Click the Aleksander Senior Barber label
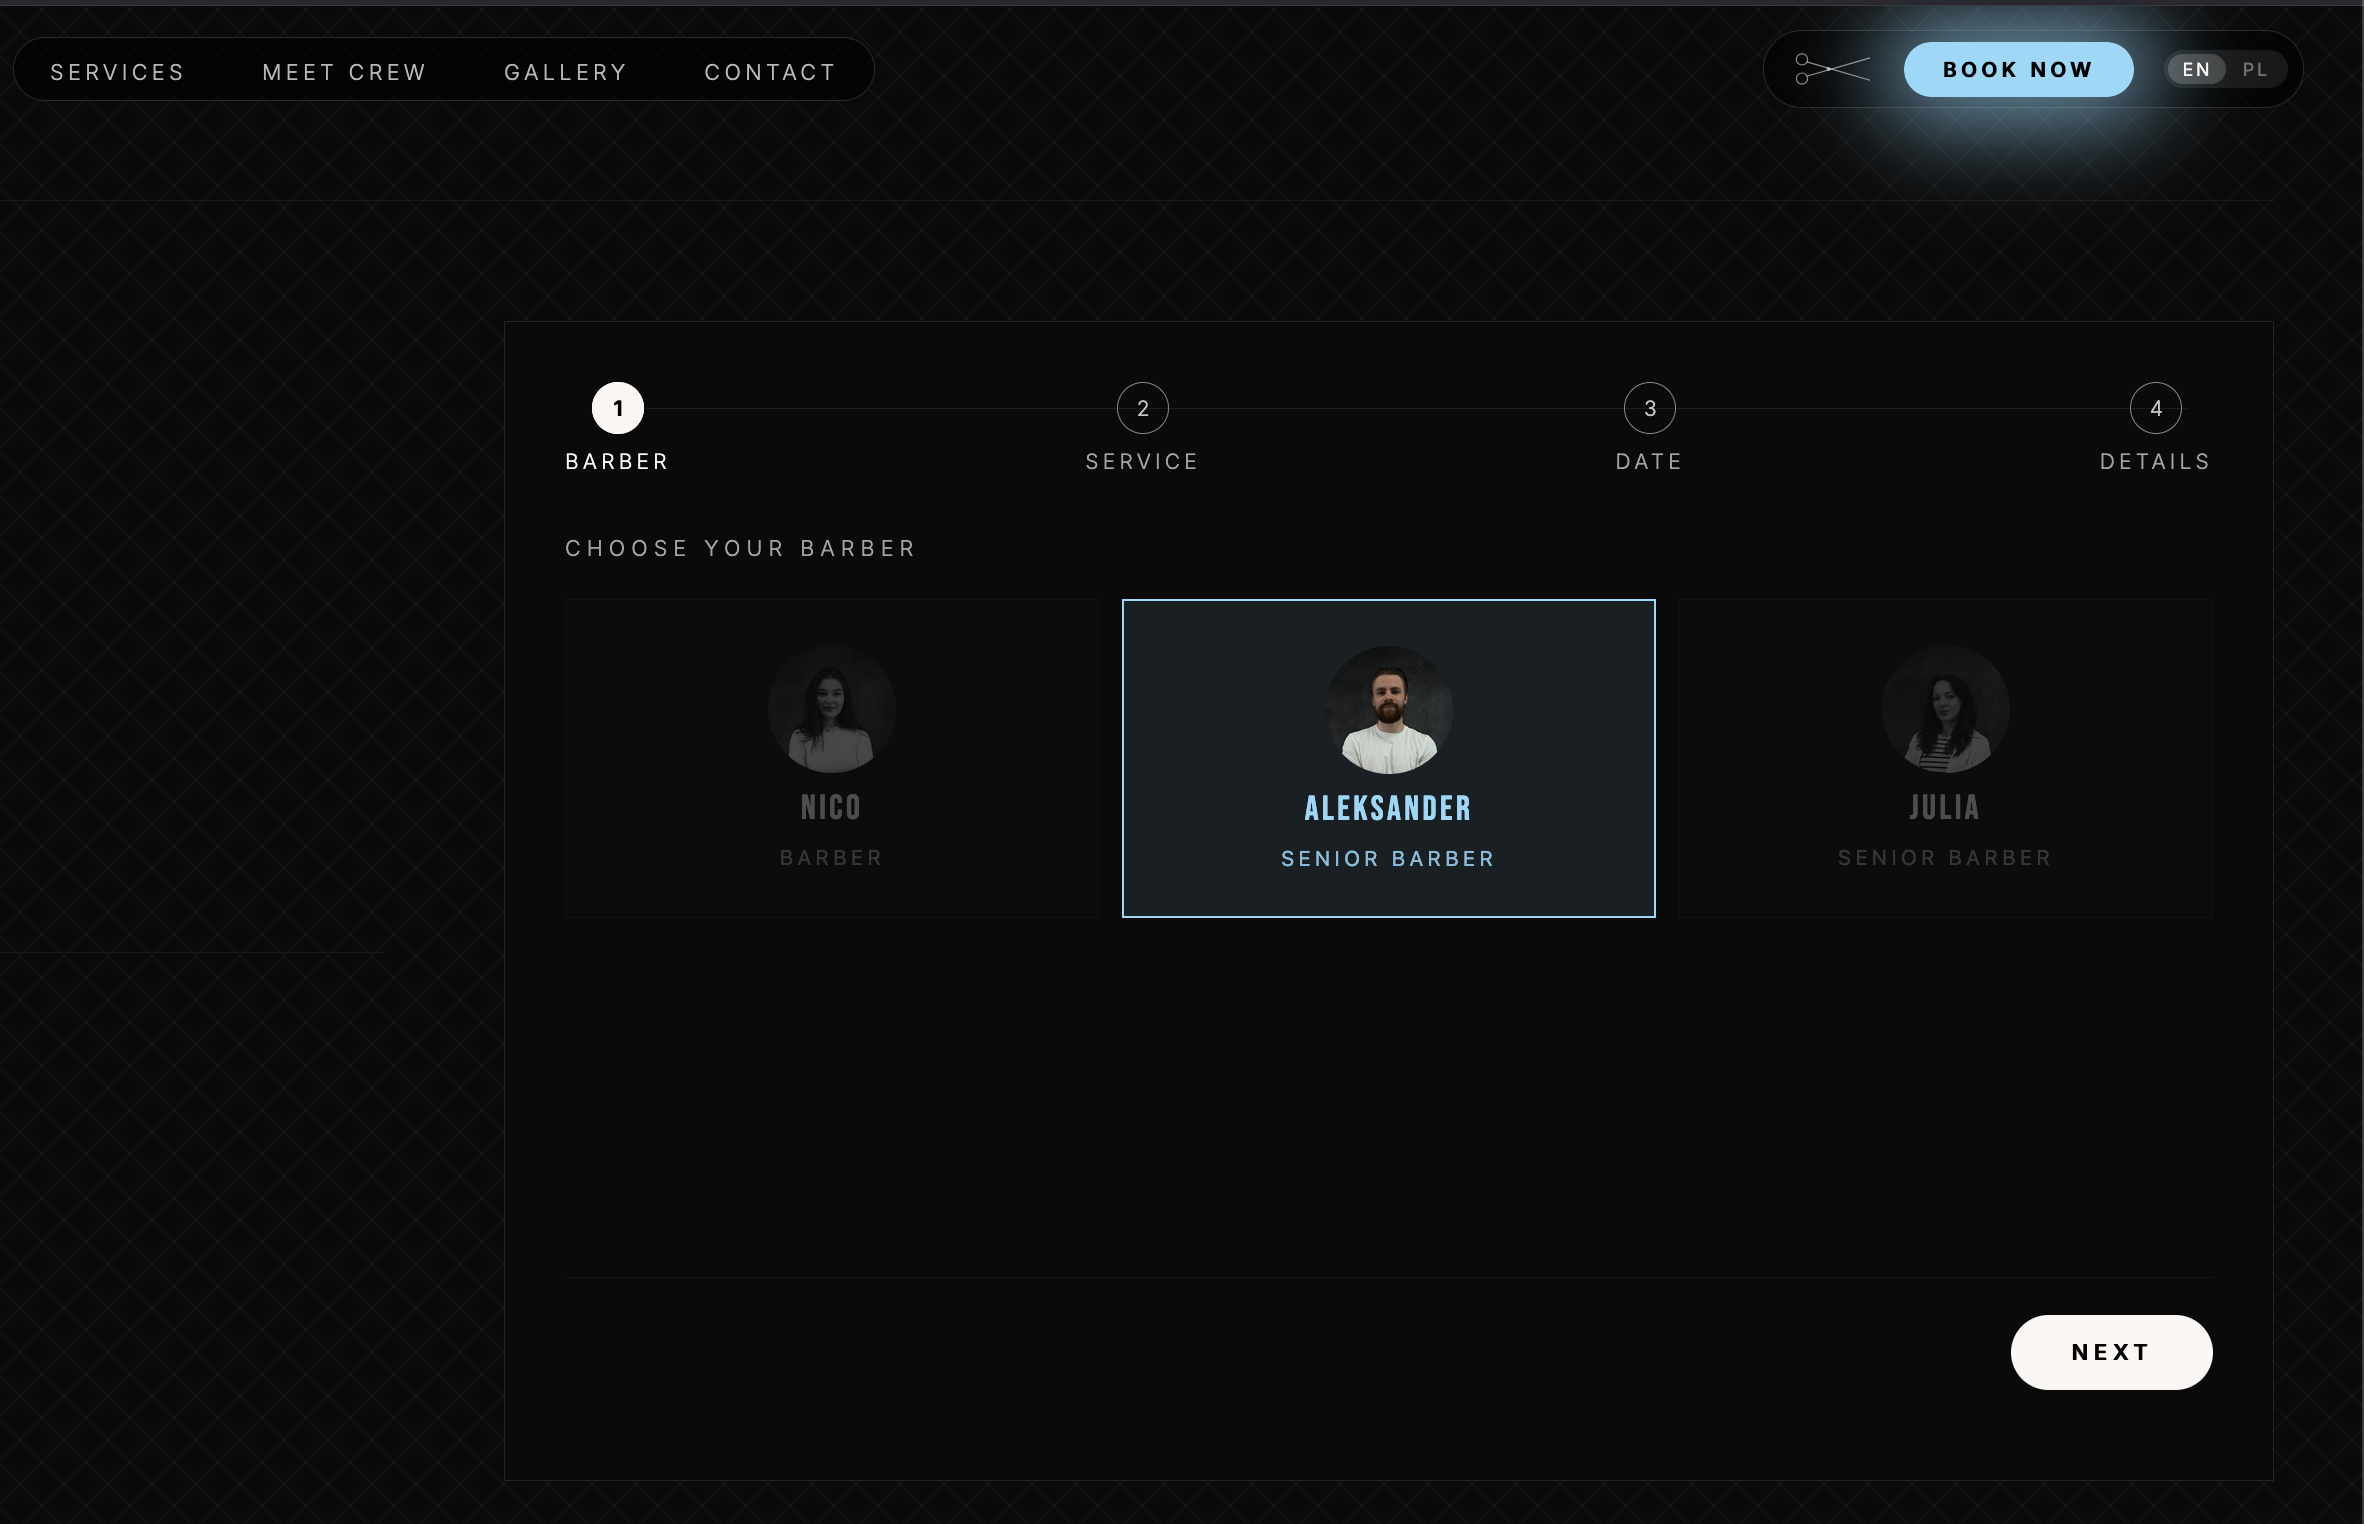 click(1388, 859)
